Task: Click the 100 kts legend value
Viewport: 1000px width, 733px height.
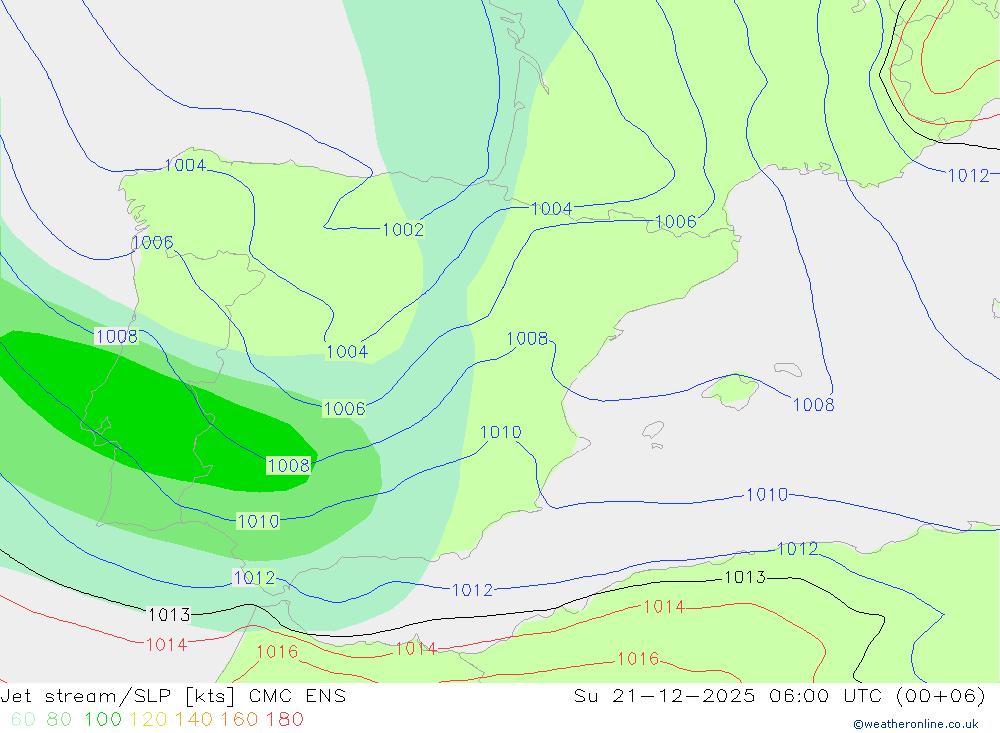Action: click(x=103, y=719)
